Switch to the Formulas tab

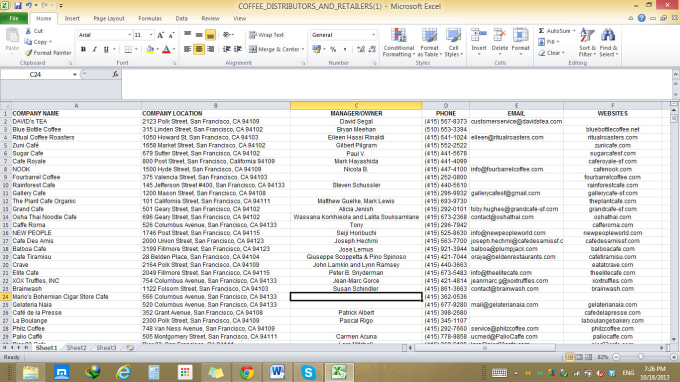[150, 19]
